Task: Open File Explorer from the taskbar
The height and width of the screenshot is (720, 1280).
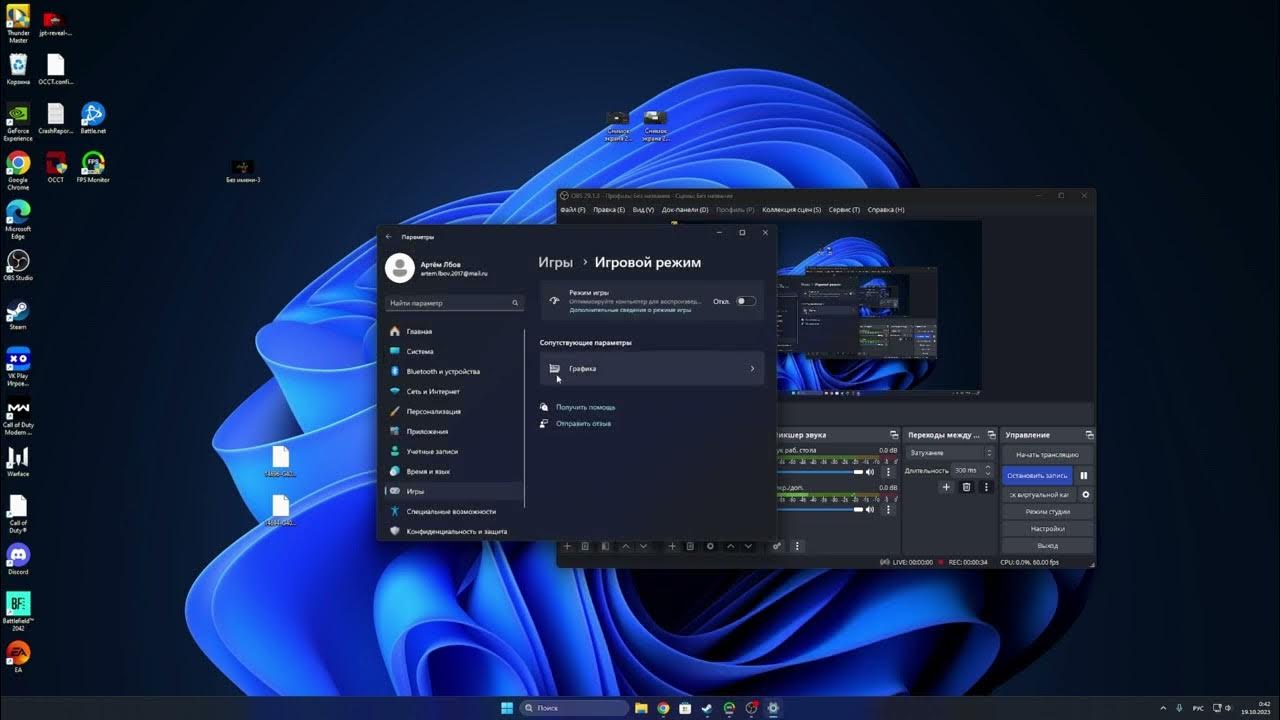Action: pyautogui.click(x=641, y=708)
